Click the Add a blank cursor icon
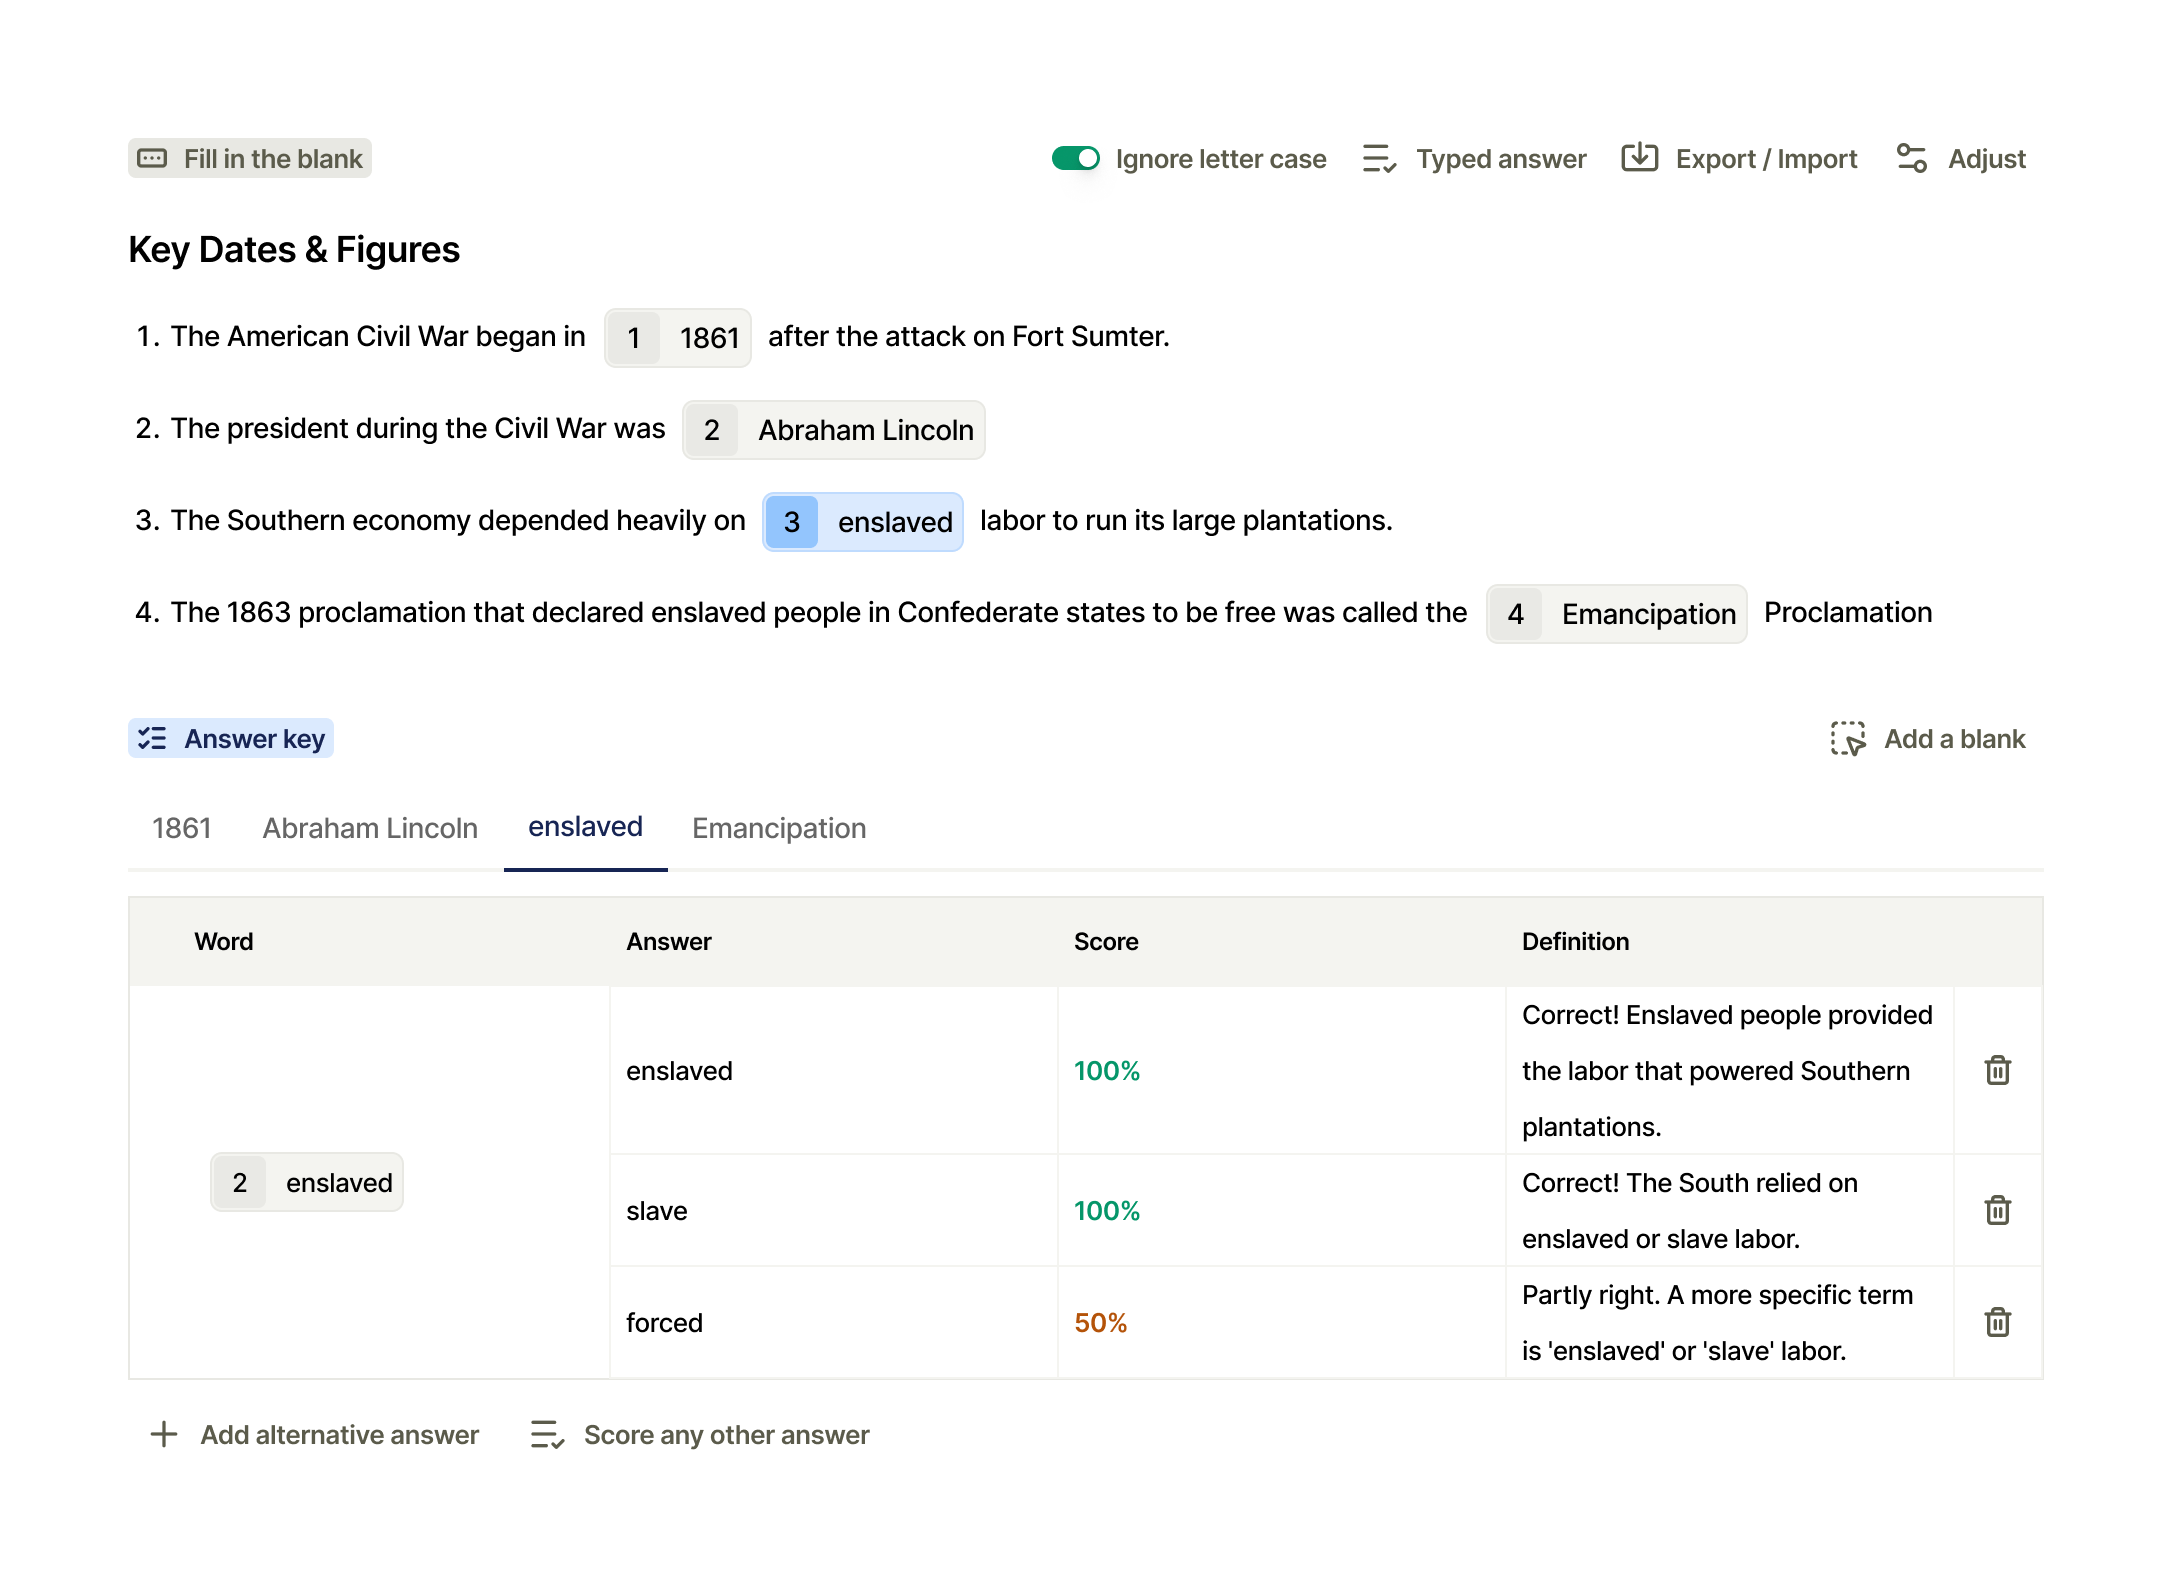The width and height of the screenshot is (2172, 1592). (x=1848, y=739)
